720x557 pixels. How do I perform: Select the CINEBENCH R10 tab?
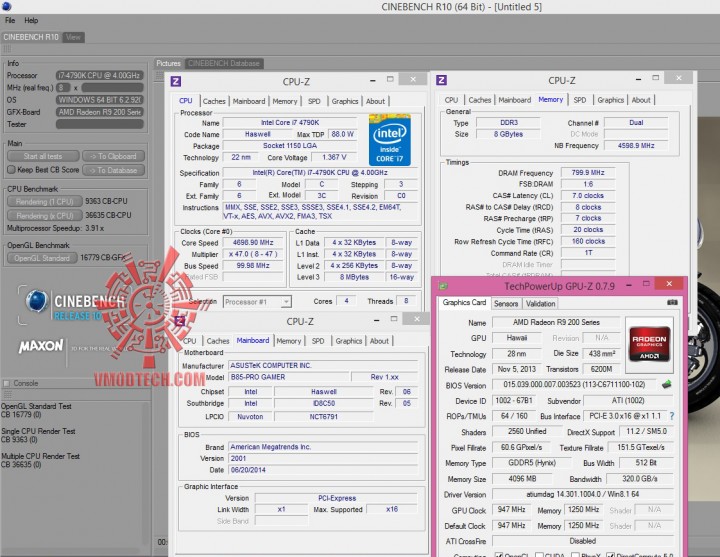point(31,37)
